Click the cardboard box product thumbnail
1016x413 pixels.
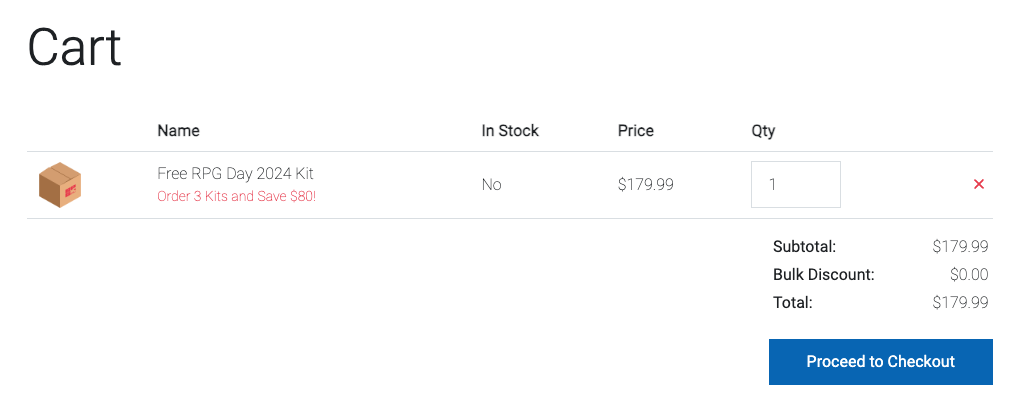pos(60,185)
